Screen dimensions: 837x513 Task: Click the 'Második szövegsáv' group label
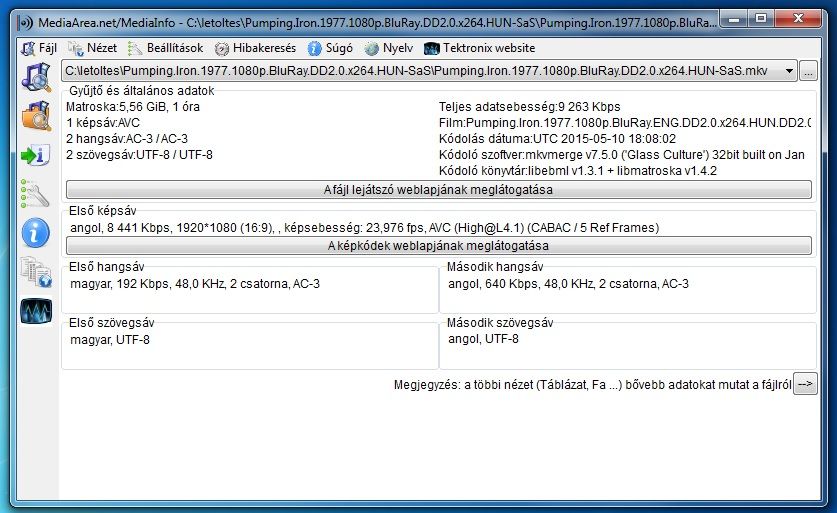500,323
